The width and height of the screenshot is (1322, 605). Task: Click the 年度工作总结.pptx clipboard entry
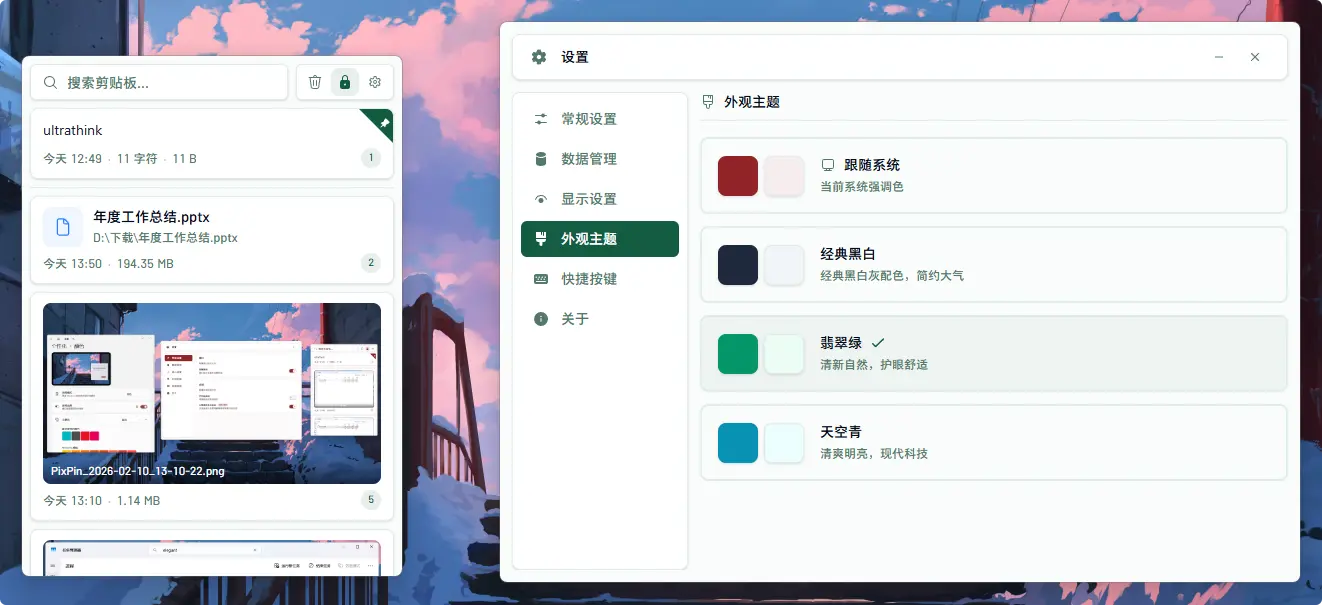pos(211,240)
